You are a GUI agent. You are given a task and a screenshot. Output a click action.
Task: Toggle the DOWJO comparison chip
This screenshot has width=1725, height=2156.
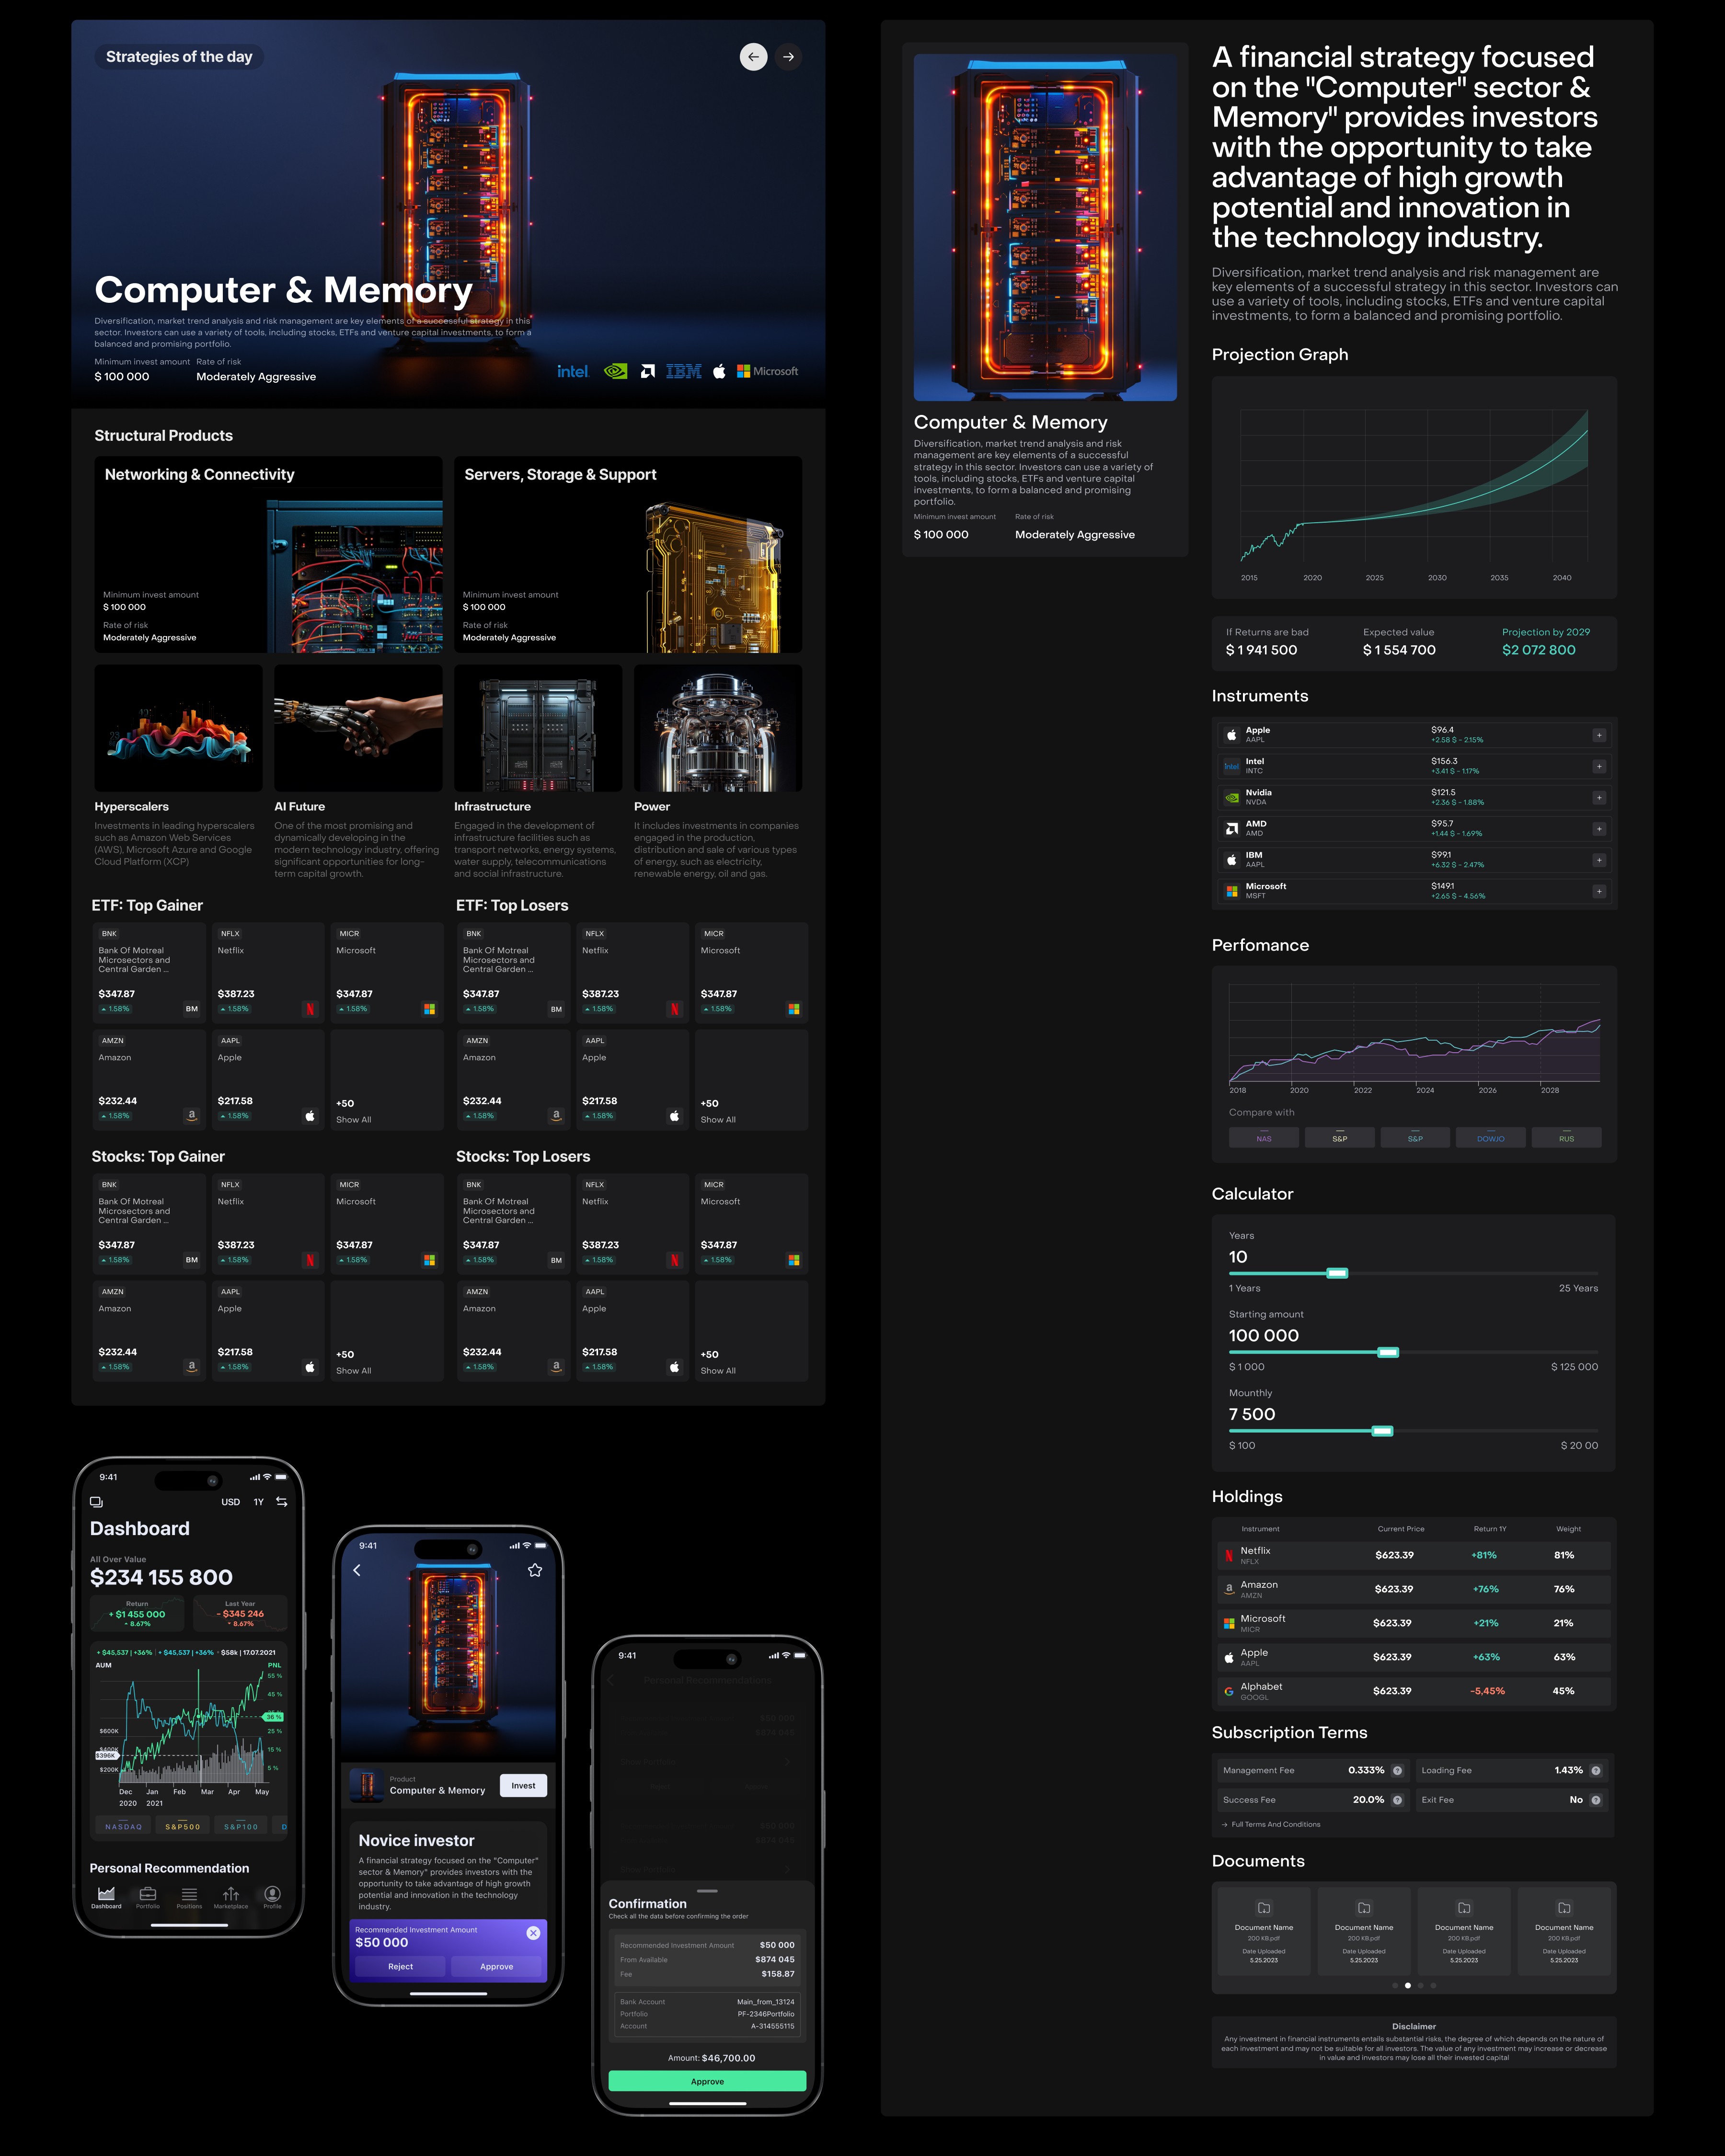[x=1490, y=1138]
